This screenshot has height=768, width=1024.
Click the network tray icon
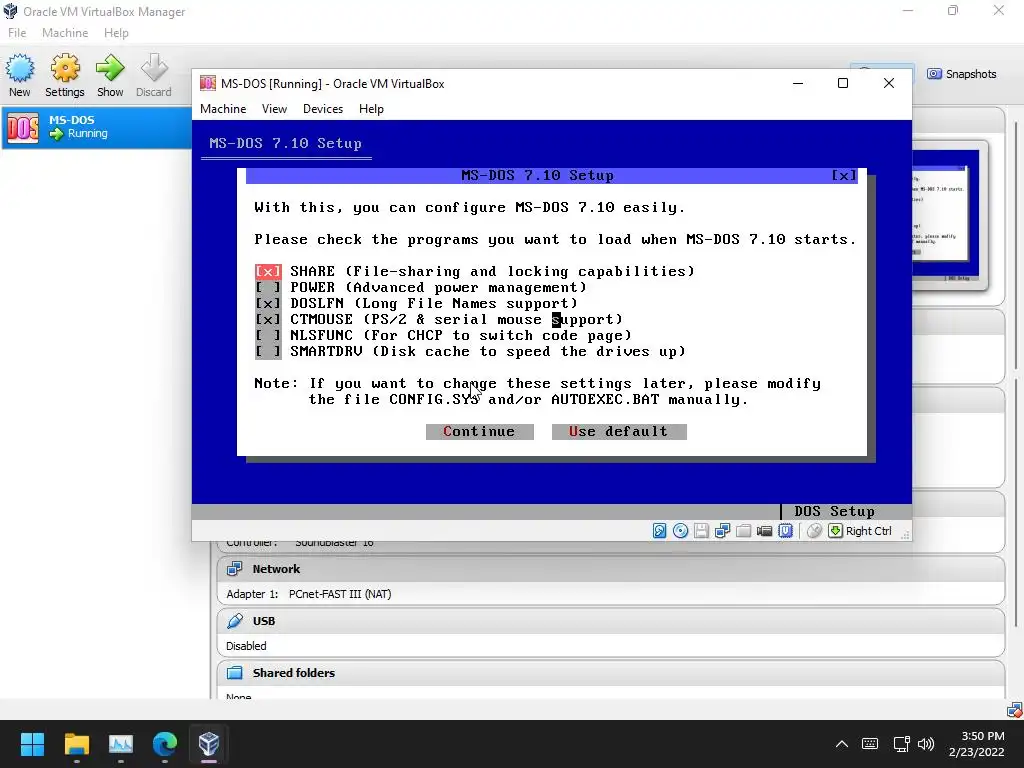[x=901, y=744]
